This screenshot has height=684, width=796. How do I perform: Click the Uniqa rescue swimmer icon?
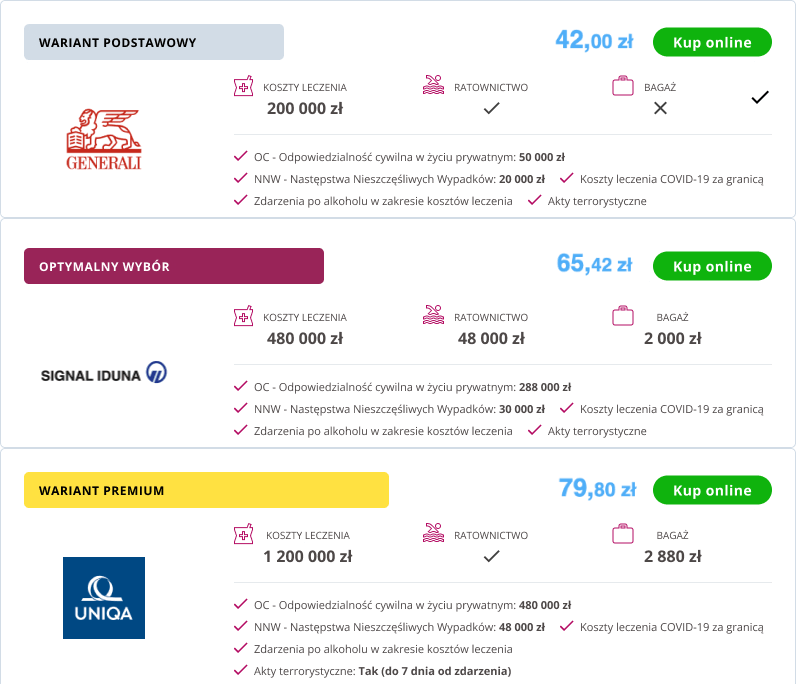[433, 534]
